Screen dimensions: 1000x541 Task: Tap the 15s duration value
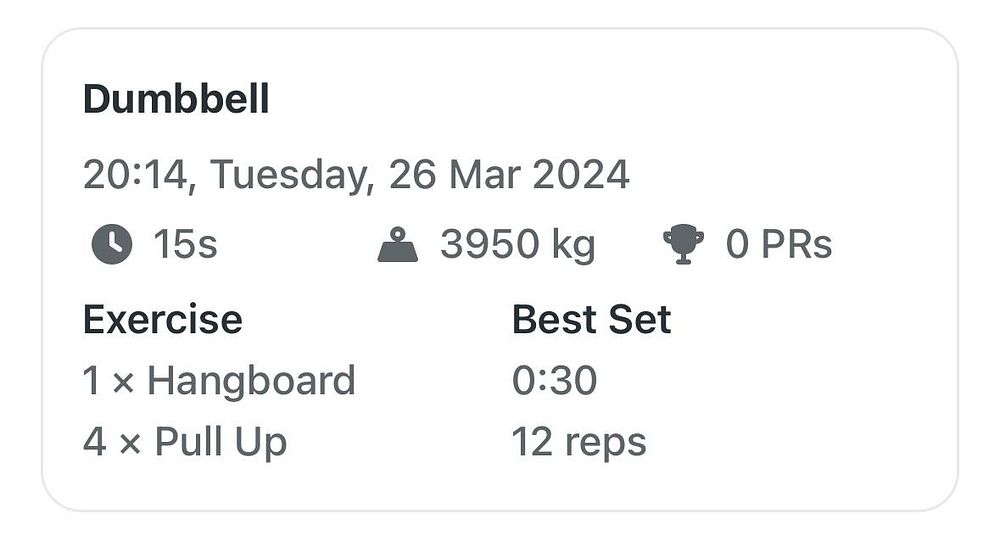185,244
